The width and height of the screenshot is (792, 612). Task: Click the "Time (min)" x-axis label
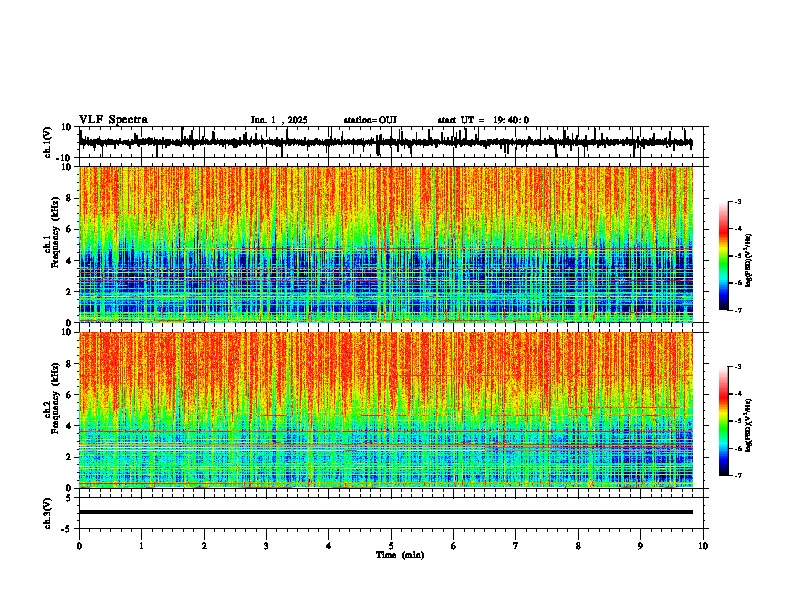(400, 555)
